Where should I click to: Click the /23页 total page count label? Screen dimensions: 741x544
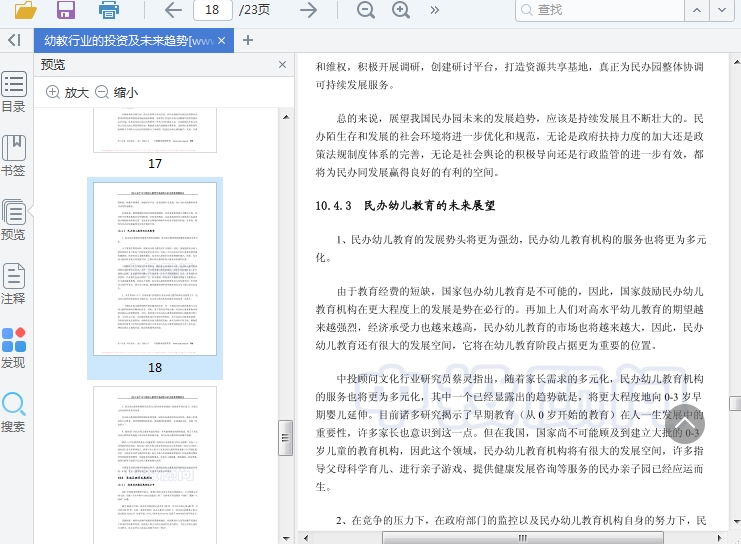pyautogui.click(x=254, y=10)
